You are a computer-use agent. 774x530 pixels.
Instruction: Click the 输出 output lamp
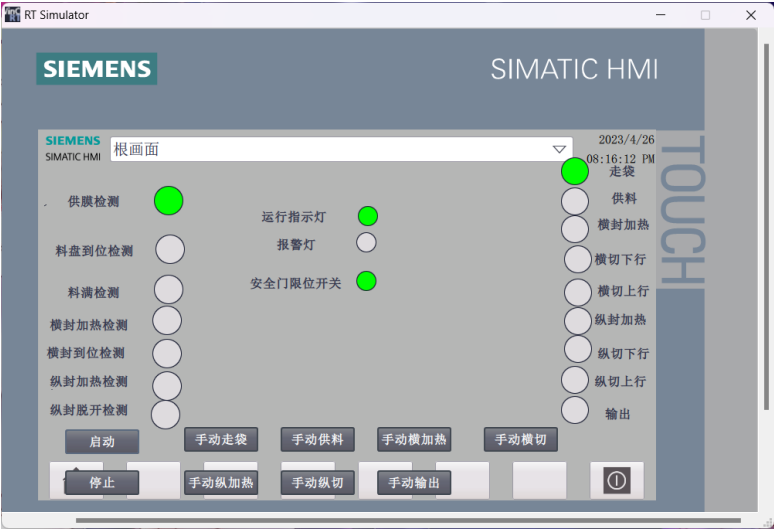(x=575, y=410)
